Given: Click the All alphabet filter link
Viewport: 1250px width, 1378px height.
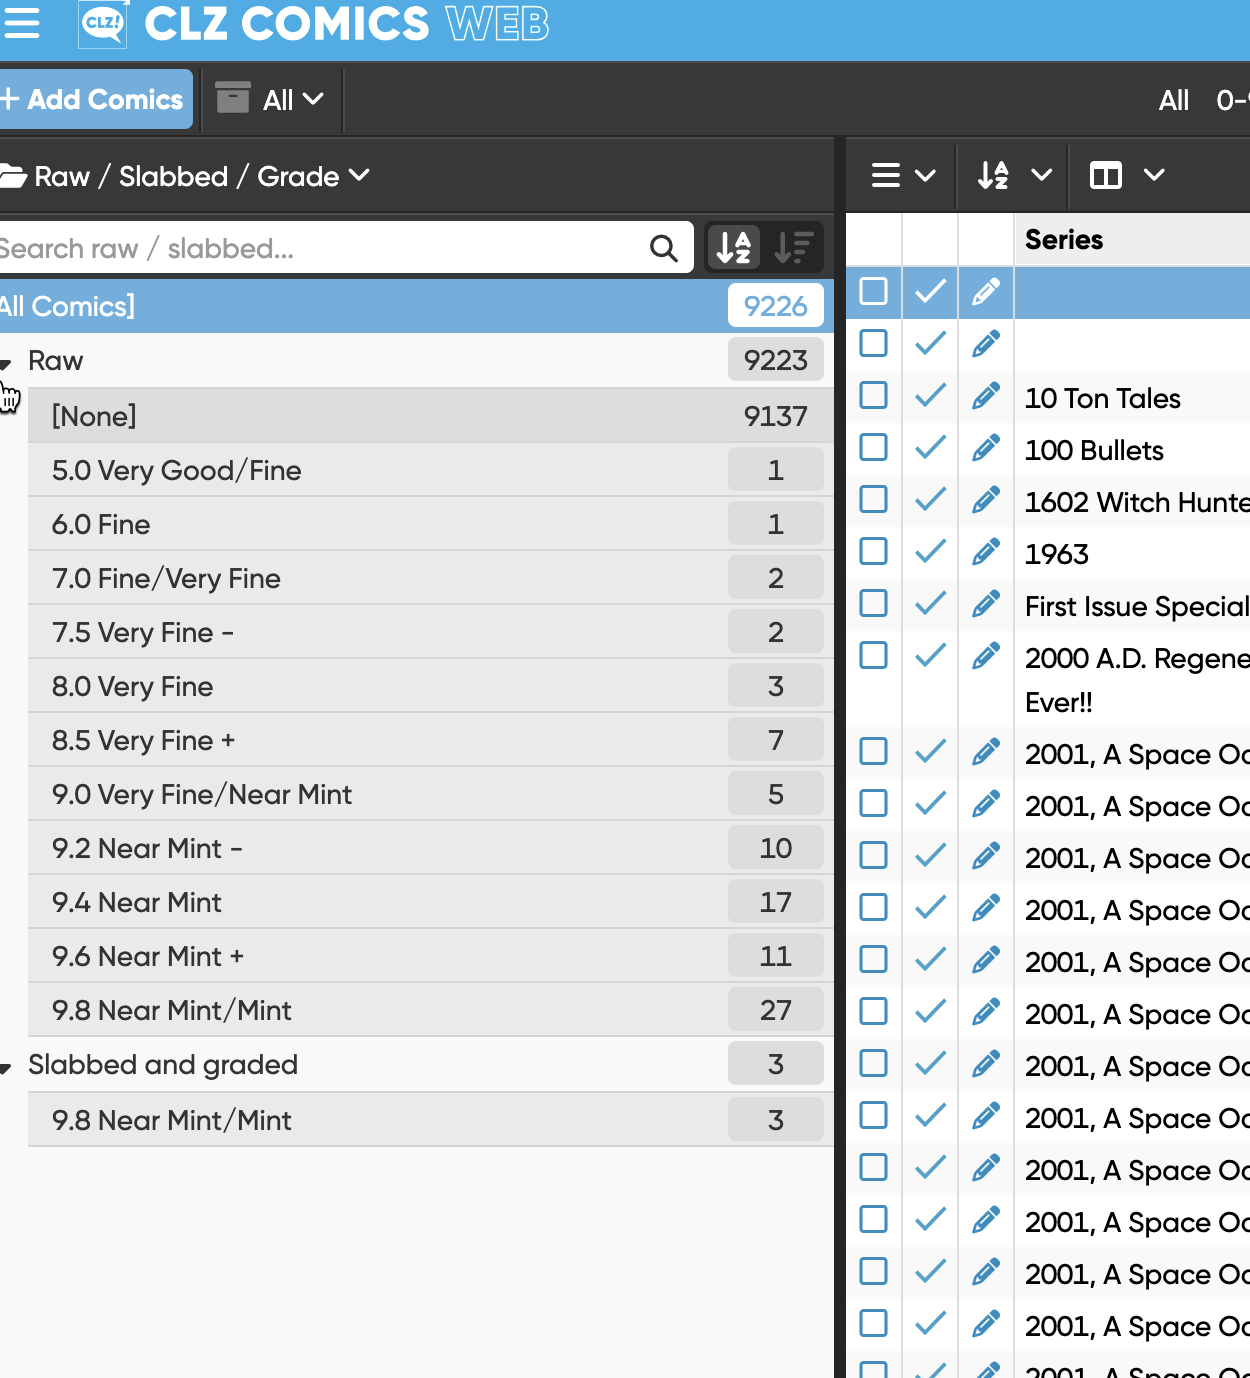Looking at the screenshot, I should [1173, 100].
